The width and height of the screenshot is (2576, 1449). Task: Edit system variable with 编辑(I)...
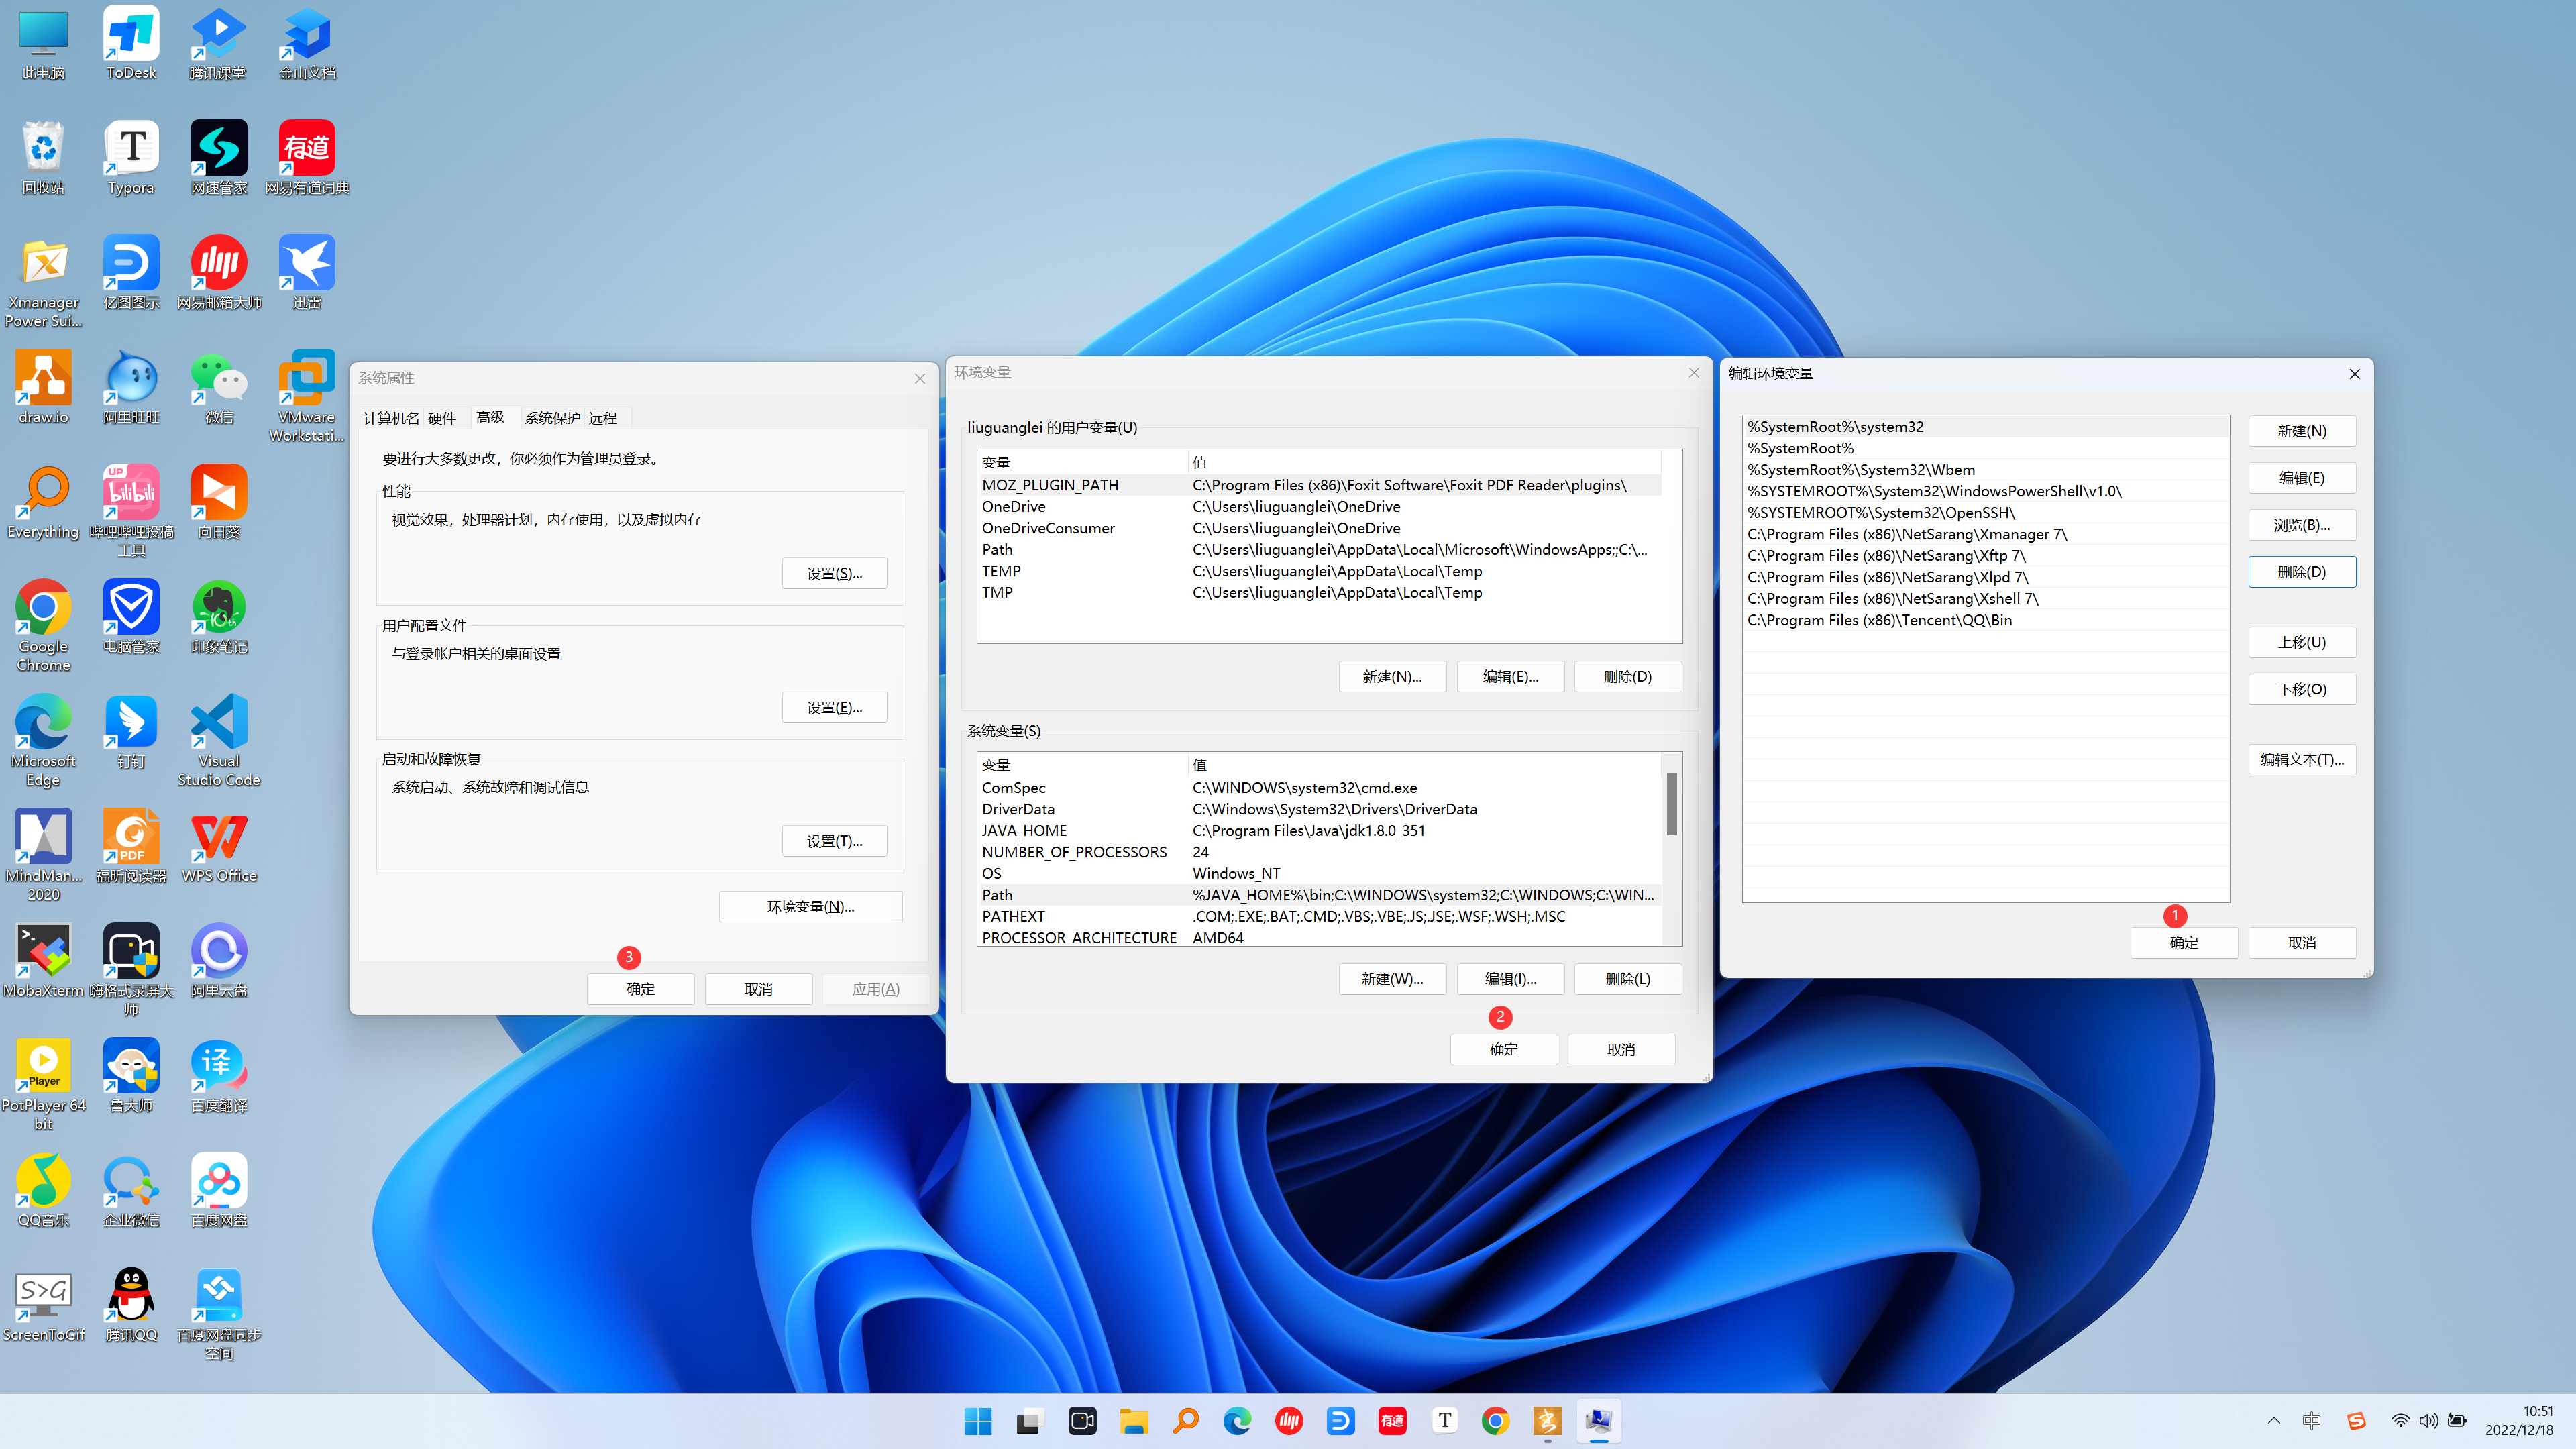click(1510, 979)
